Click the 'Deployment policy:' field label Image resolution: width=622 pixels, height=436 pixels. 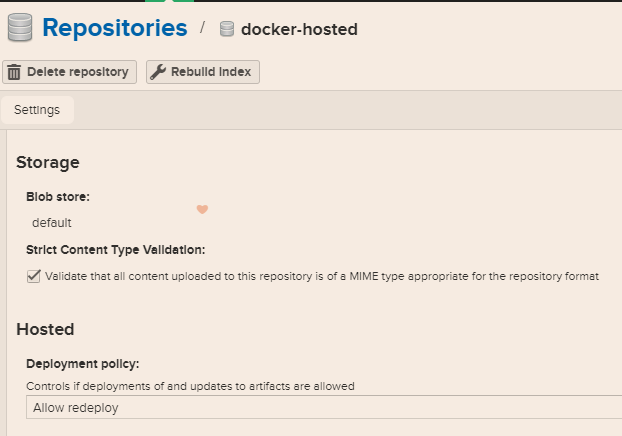82,363
